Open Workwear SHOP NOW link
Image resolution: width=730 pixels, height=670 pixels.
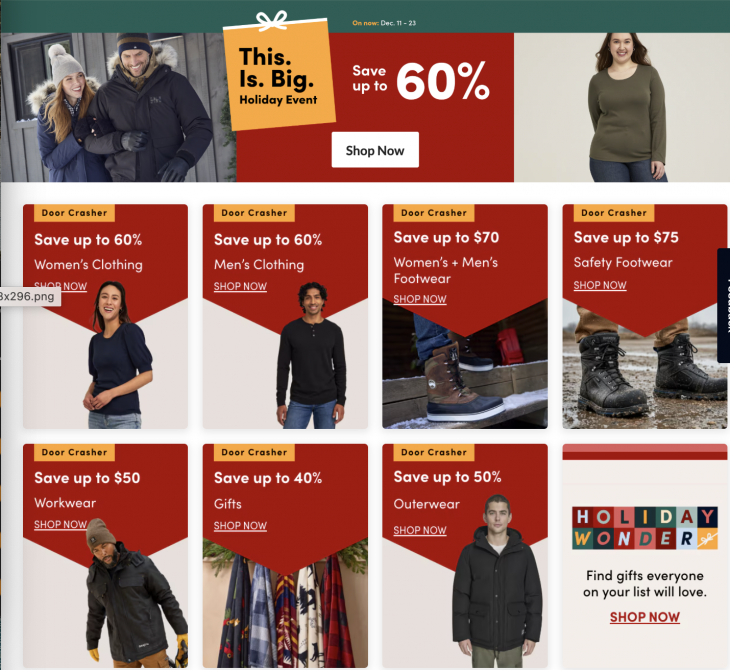coord(61,524)
